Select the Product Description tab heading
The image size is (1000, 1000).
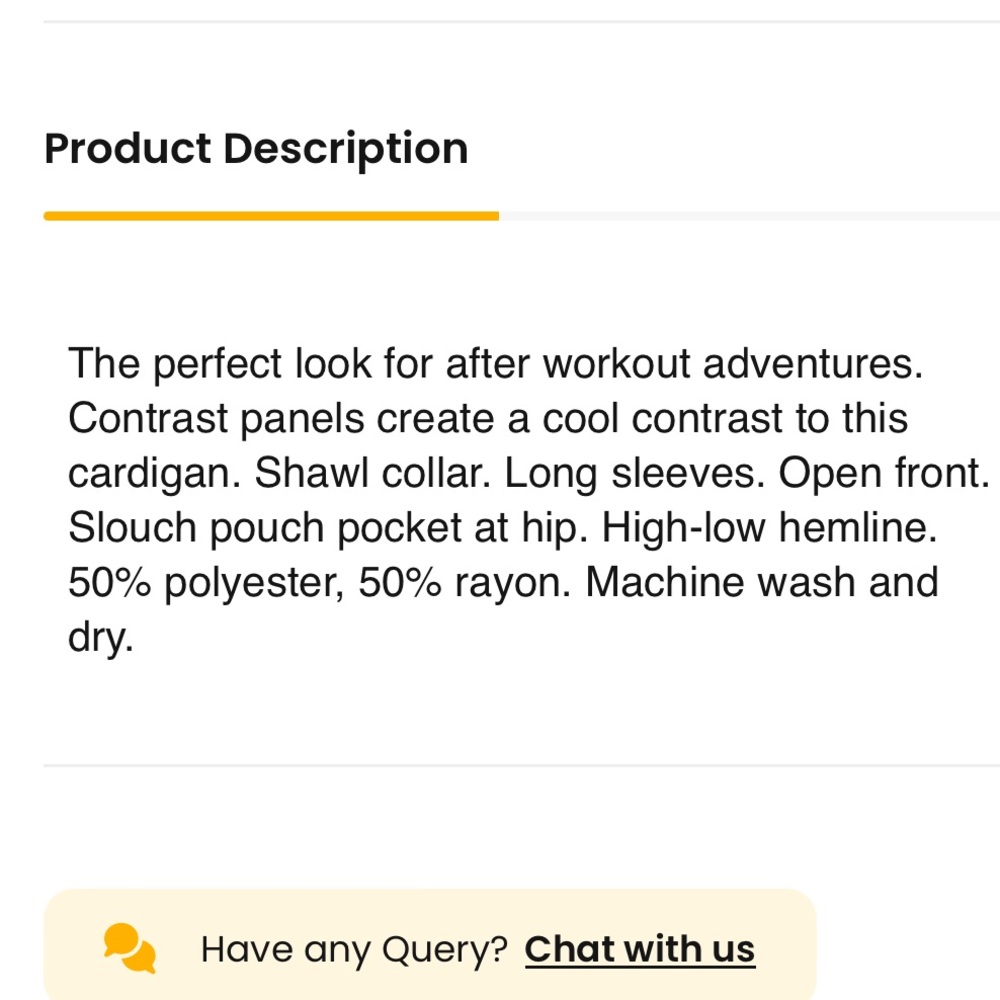click(256, 149)
